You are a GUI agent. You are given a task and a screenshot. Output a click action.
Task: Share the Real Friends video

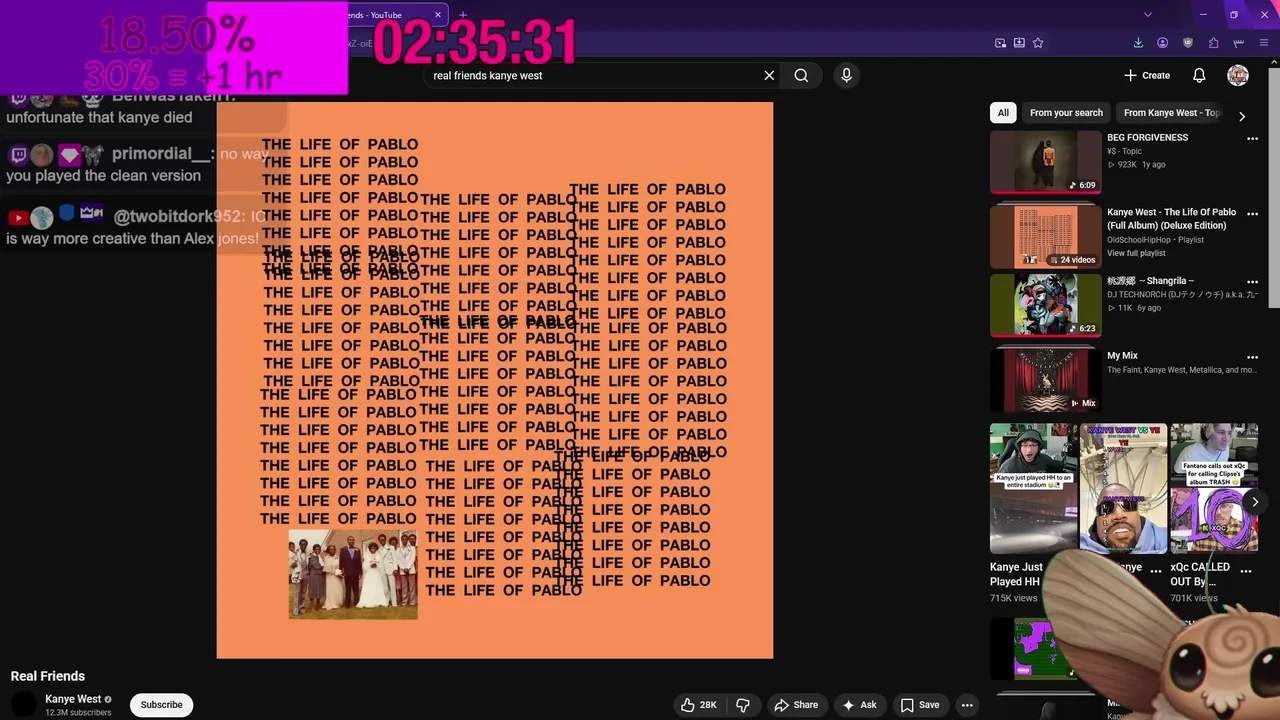pyautogui.click(x=796, y=705)
